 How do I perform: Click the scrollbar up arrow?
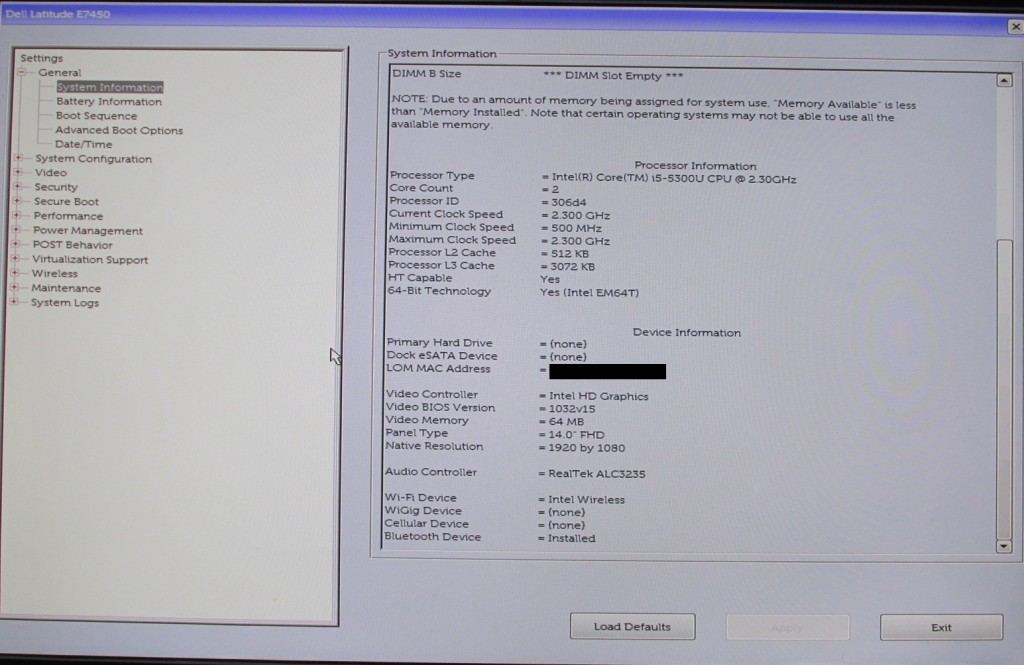(1004, 80)
